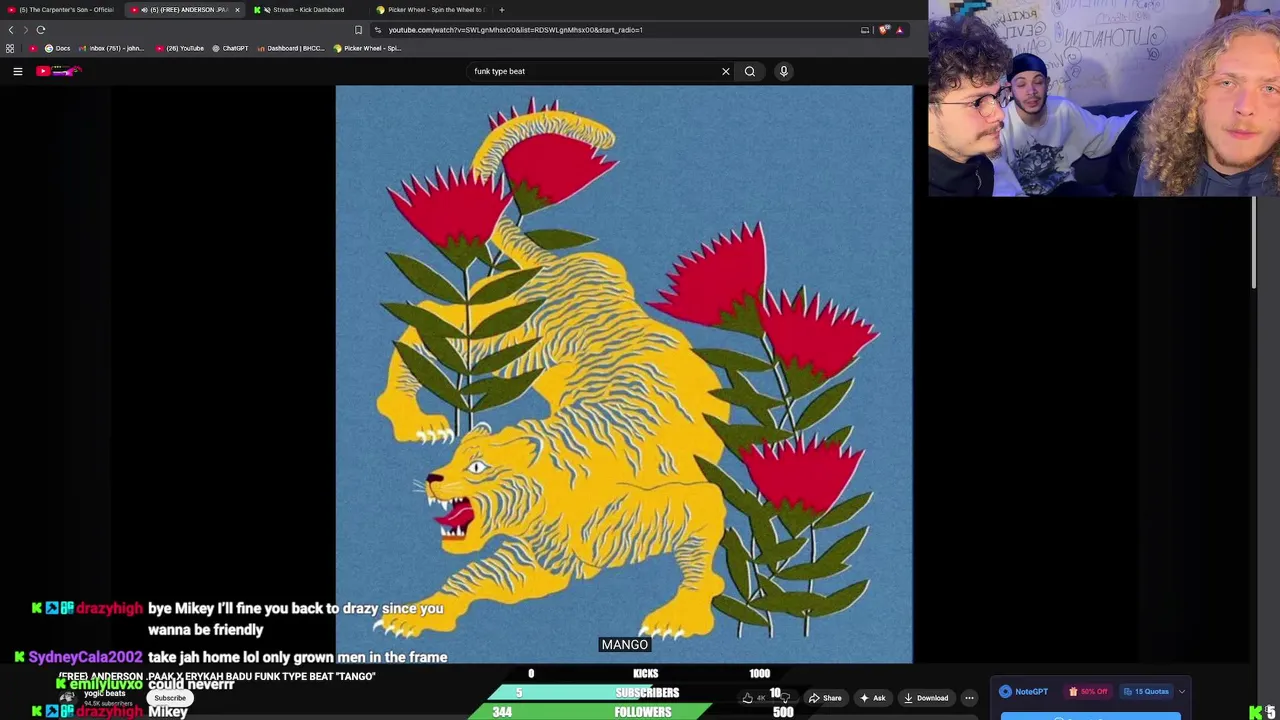1280x720 pixels.
Task: Open YouTube guide hamburger menu
Action: coord(17,71)
